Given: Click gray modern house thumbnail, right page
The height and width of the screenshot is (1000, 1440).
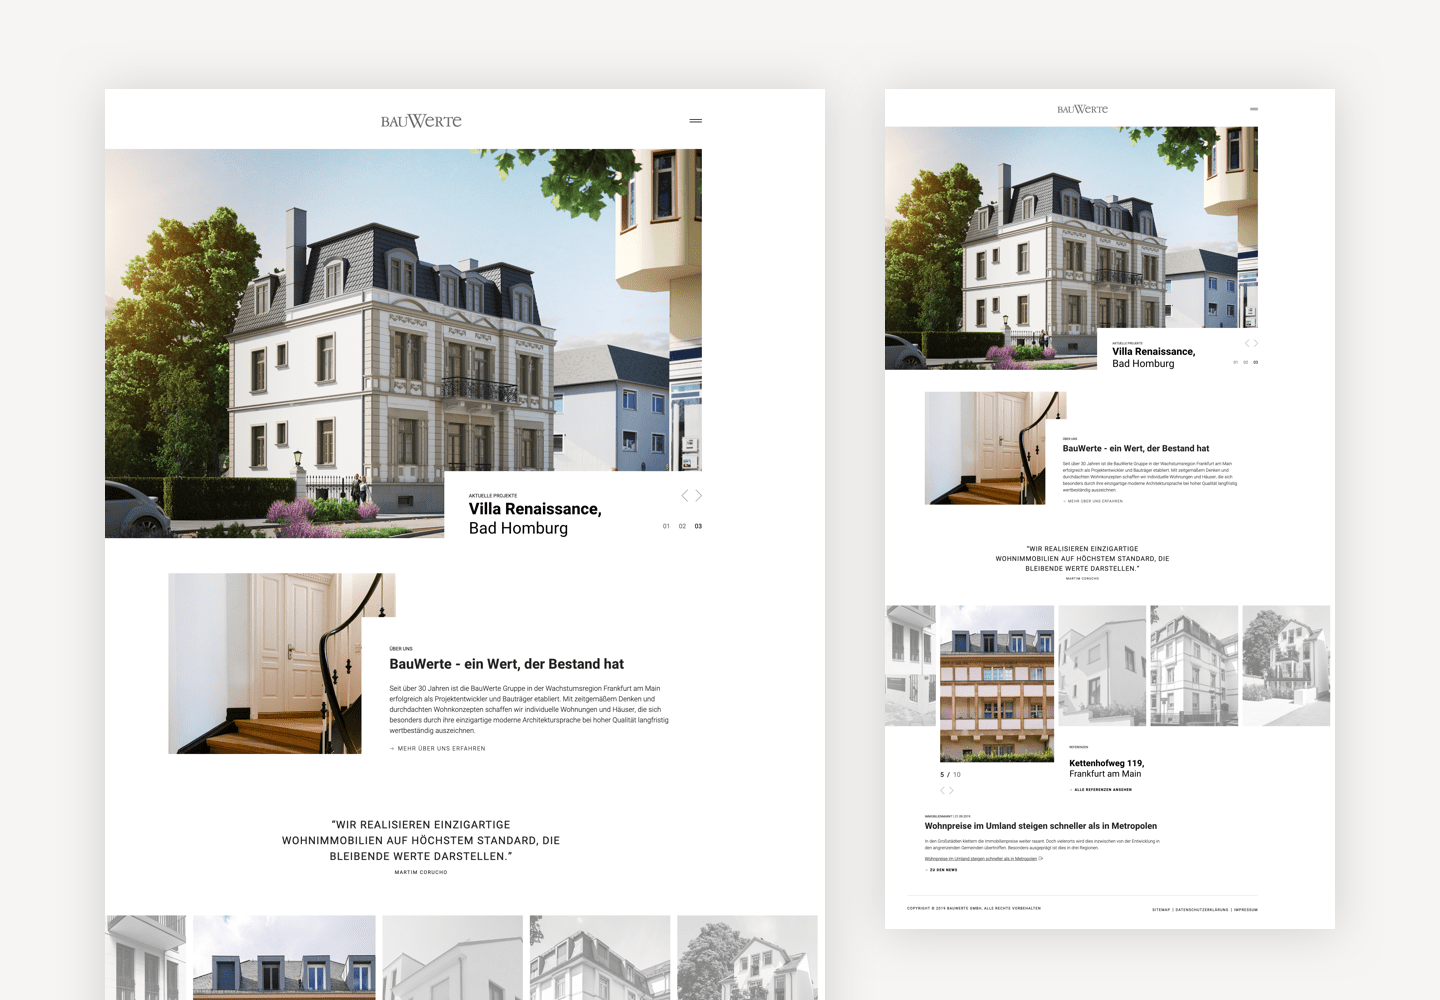Looking at the screenshot, I should tap(1102, 665).
